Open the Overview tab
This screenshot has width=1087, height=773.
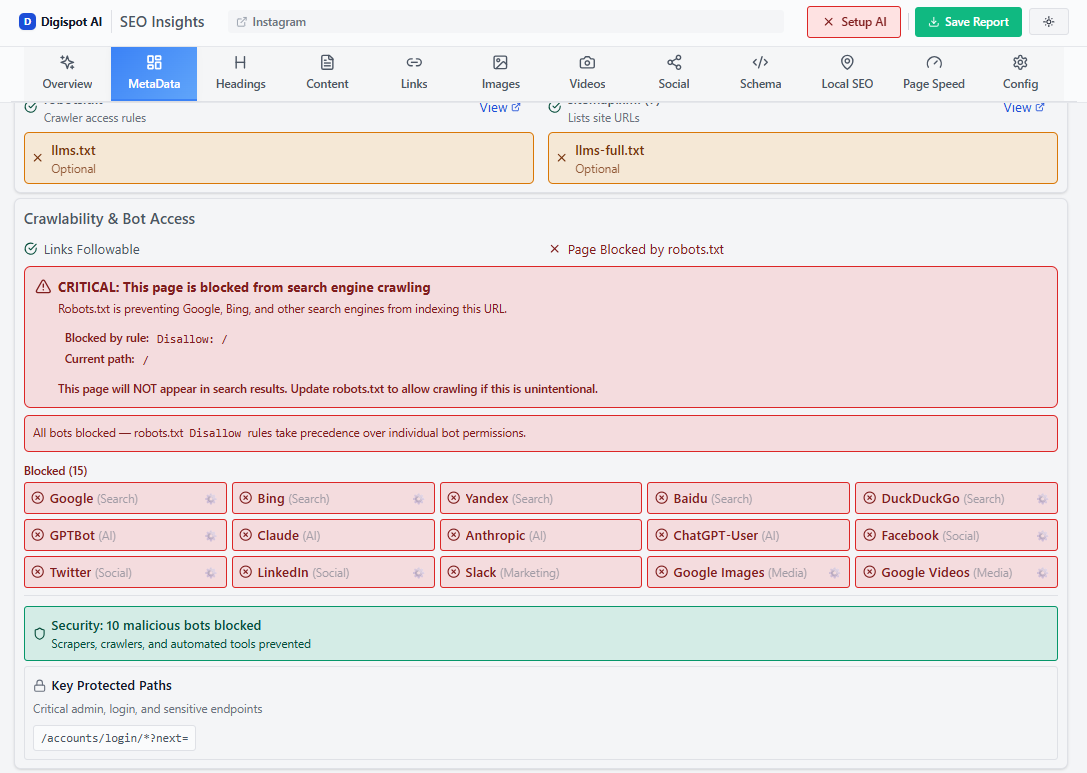67,73
